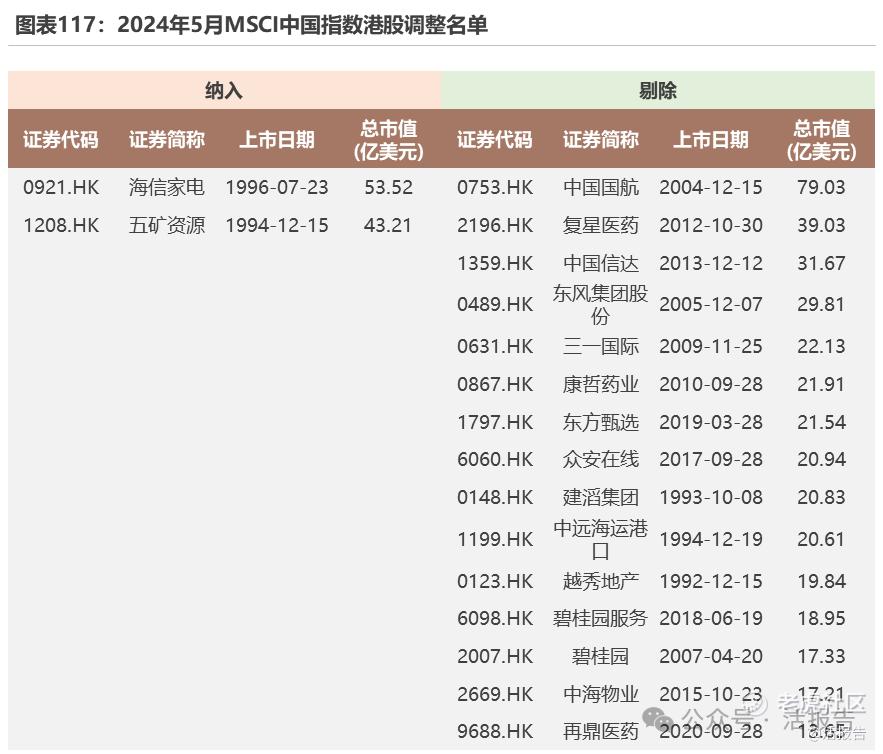Select the 康哲药业 name cell
The width and height of the screenshot is (883, 754).
(601, 384)
